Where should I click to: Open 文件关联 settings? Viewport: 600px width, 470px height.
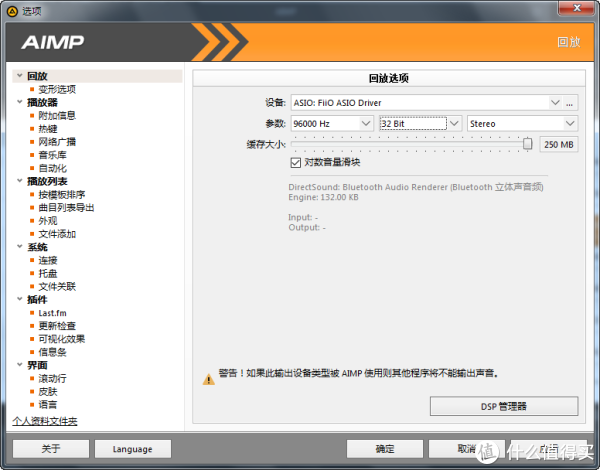(x=57, y=286)
